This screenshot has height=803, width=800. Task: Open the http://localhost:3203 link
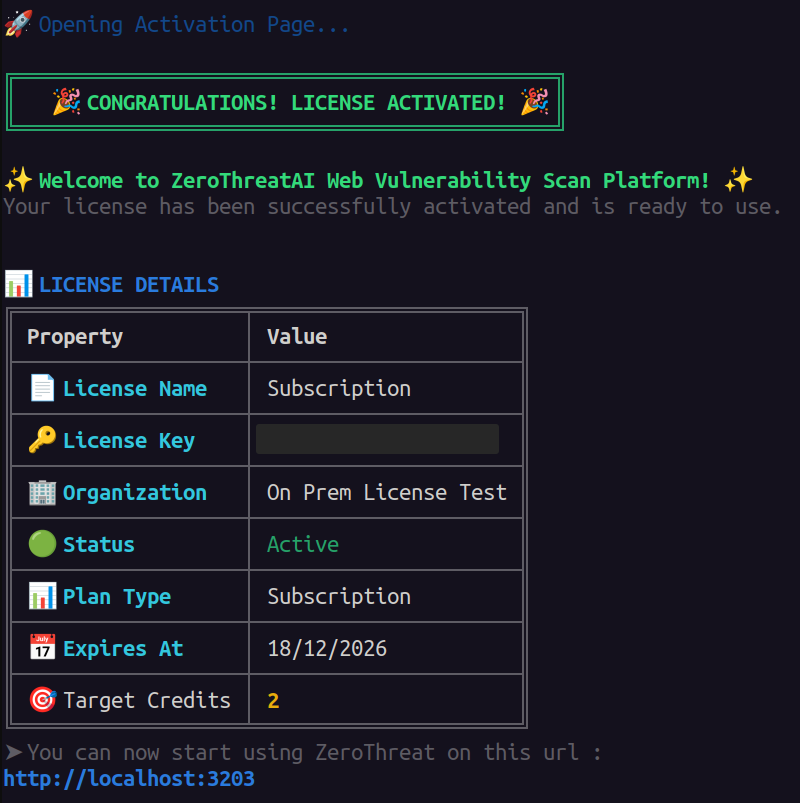[129, 779]
